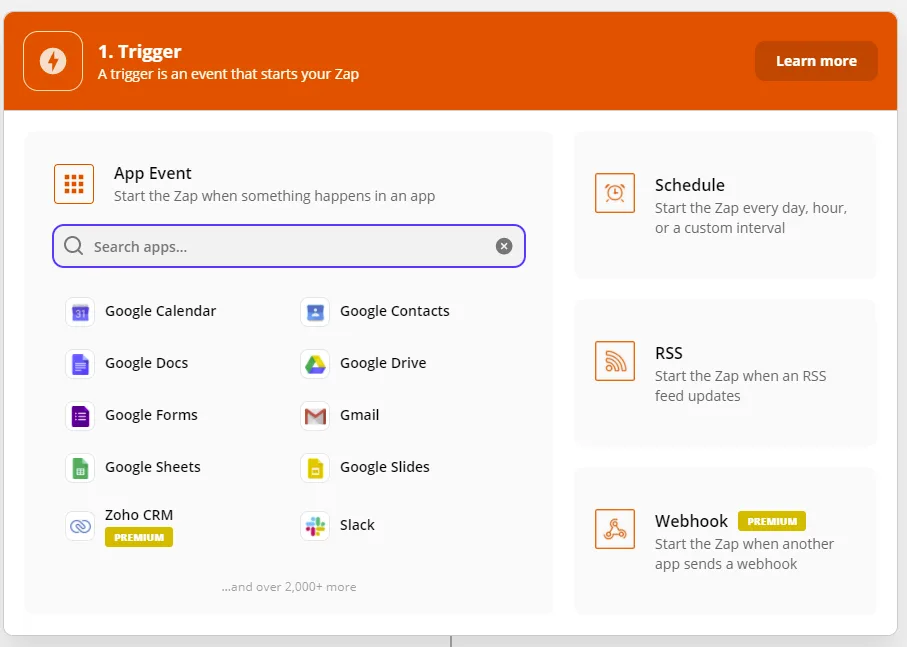
Task: Click the Gmail envelope icon
Action: tap(315, 416)
